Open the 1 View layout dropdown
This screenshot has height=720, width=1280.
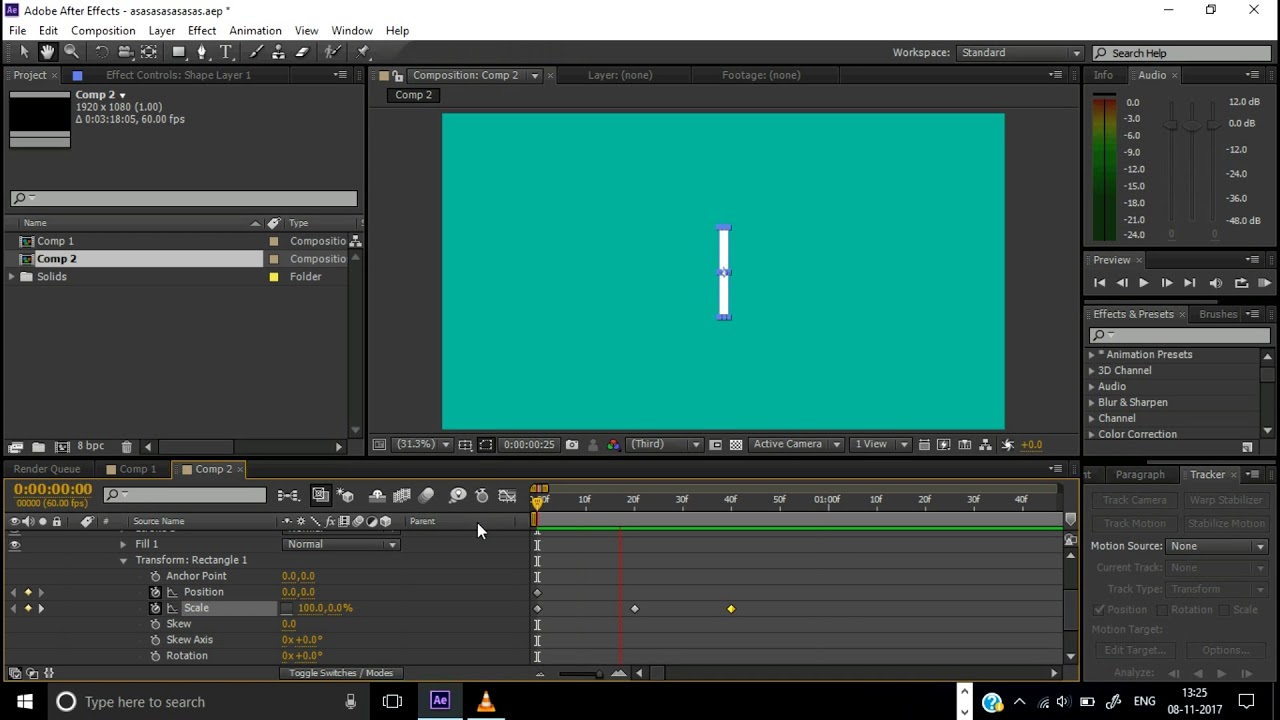(880, 445)
